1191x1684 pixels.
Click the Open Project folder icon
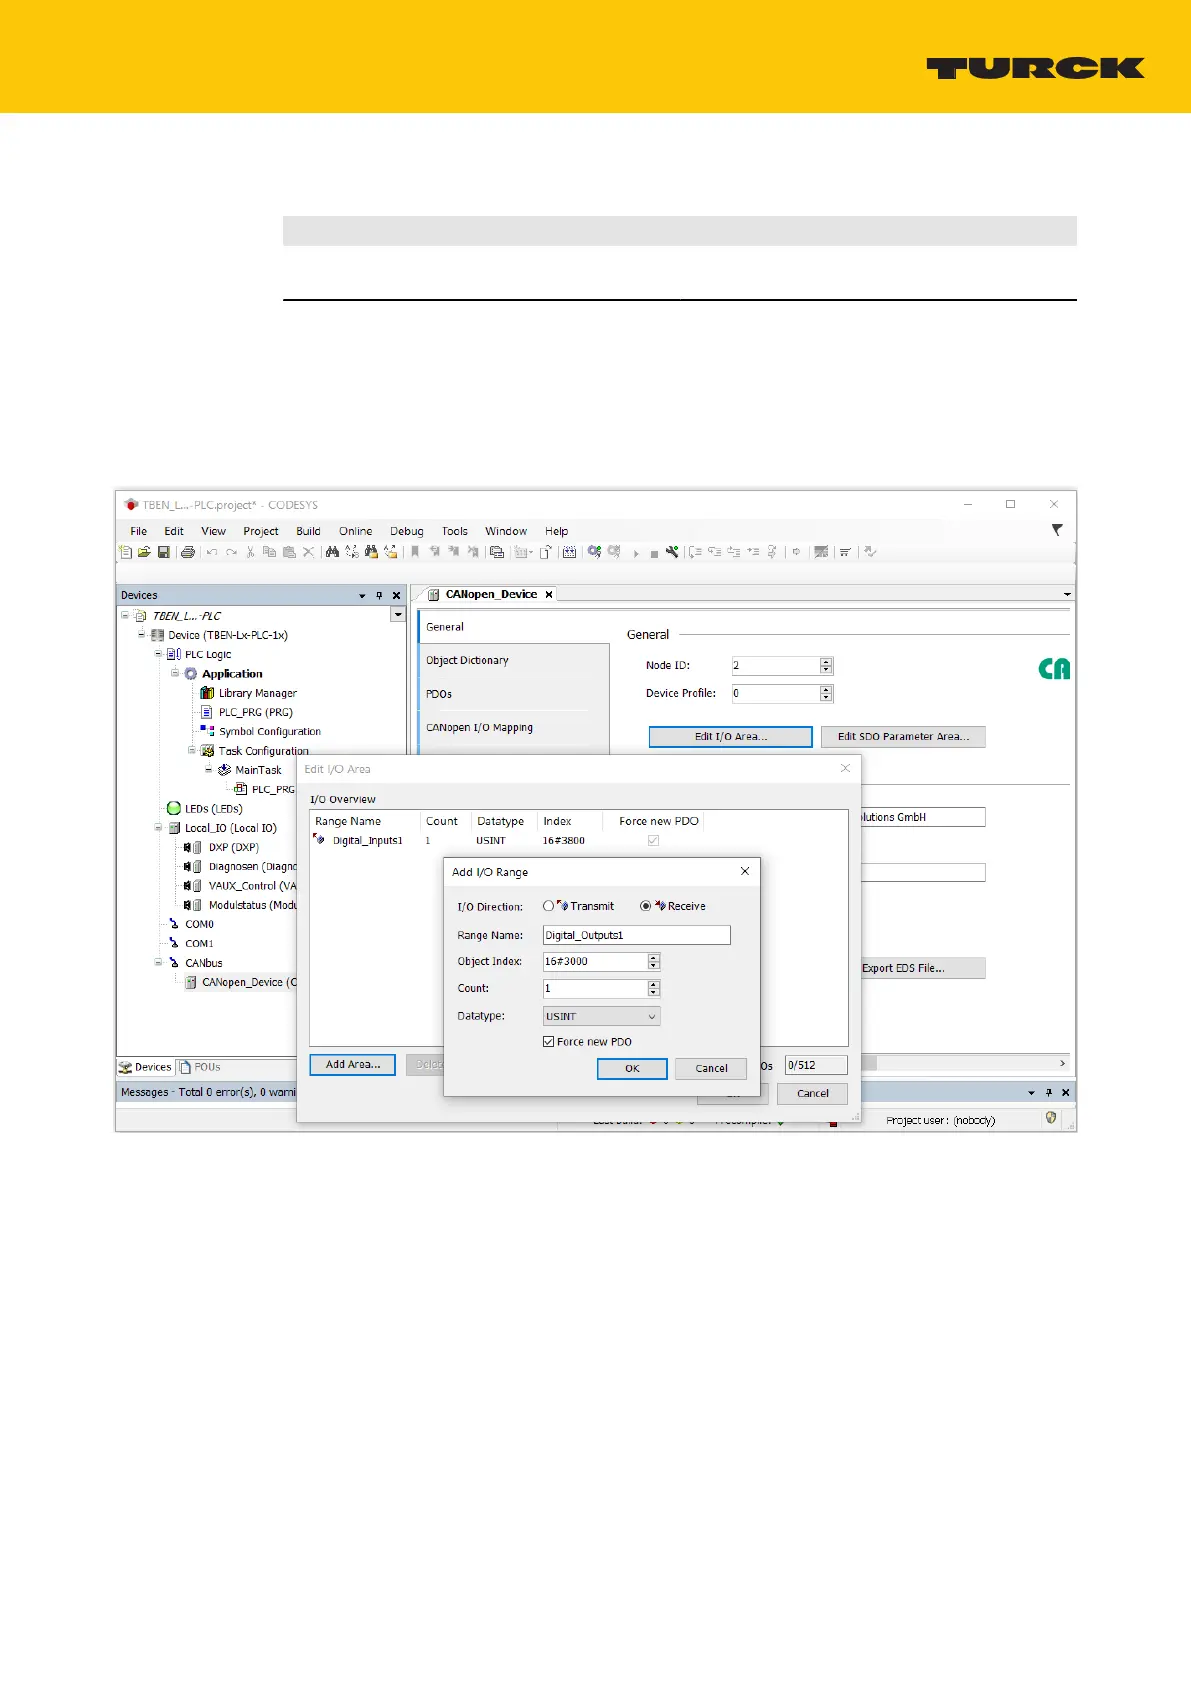pos(144,552)
